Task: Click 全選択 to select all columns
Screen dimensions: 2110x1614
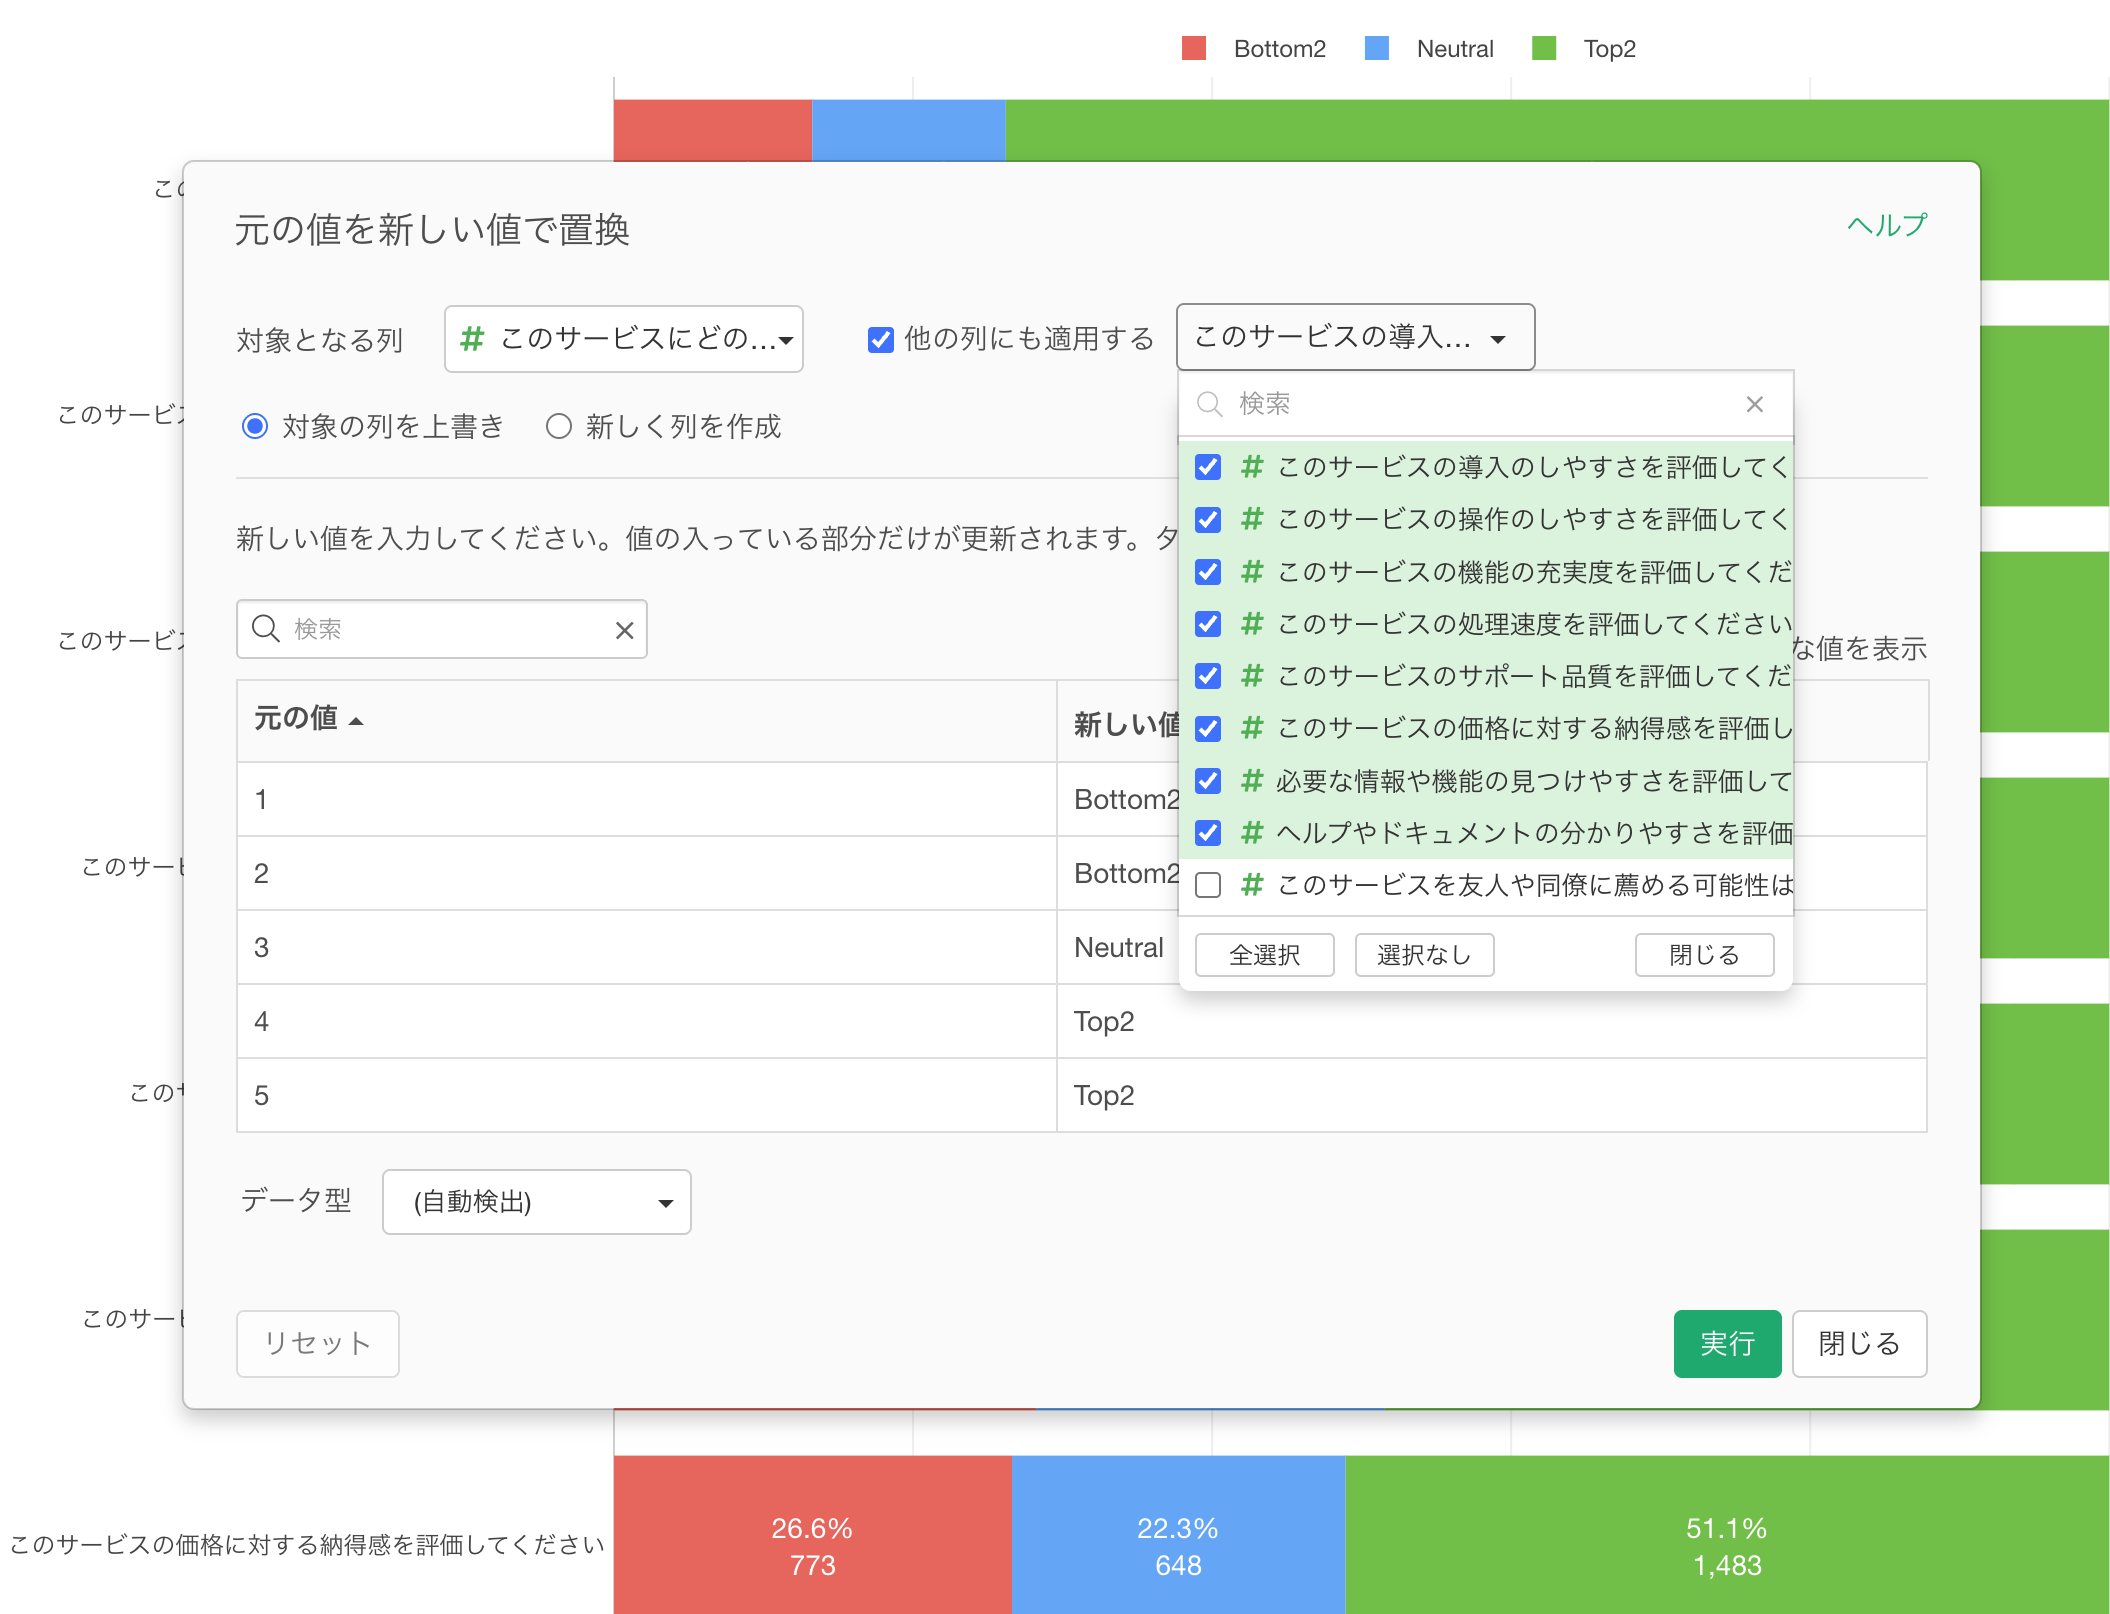Action: [1265, 955]
